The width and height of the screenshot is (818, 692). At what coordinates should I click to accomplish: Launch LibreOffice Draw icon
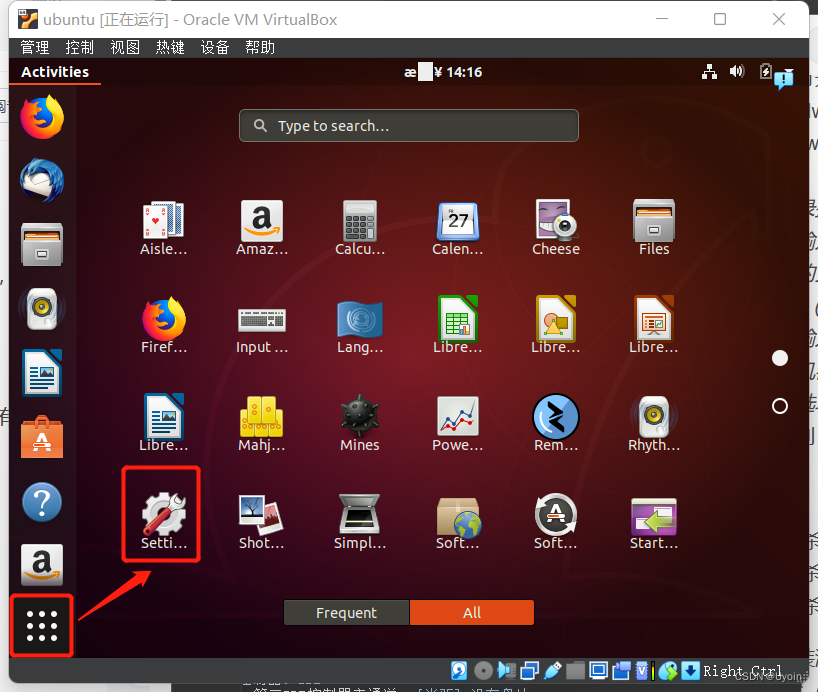point(556,326)
